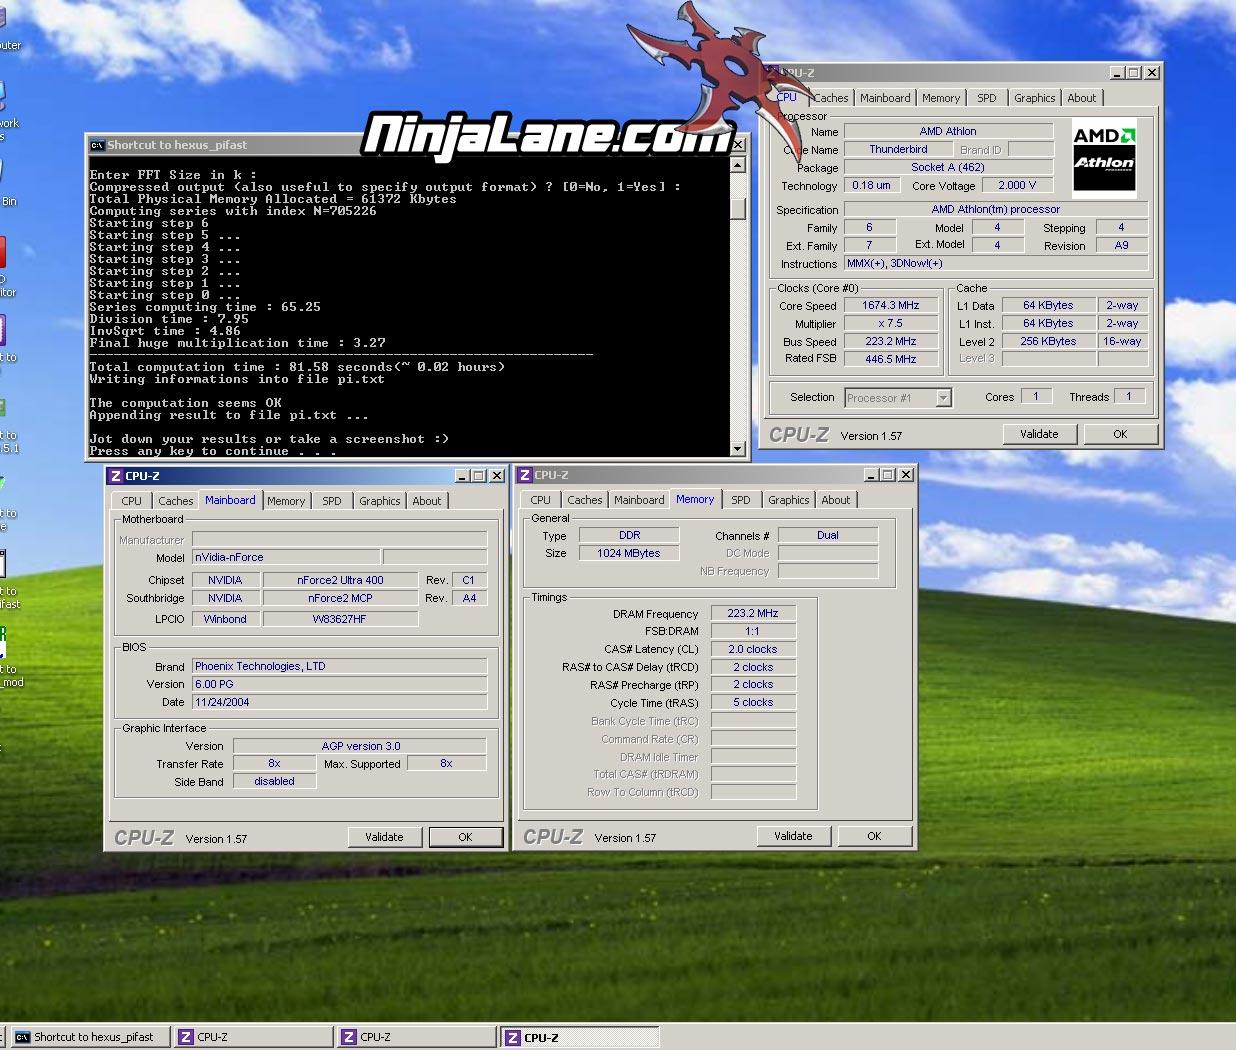Minimize the Mainboard CPU-Z window

click(x=462, y=476)
